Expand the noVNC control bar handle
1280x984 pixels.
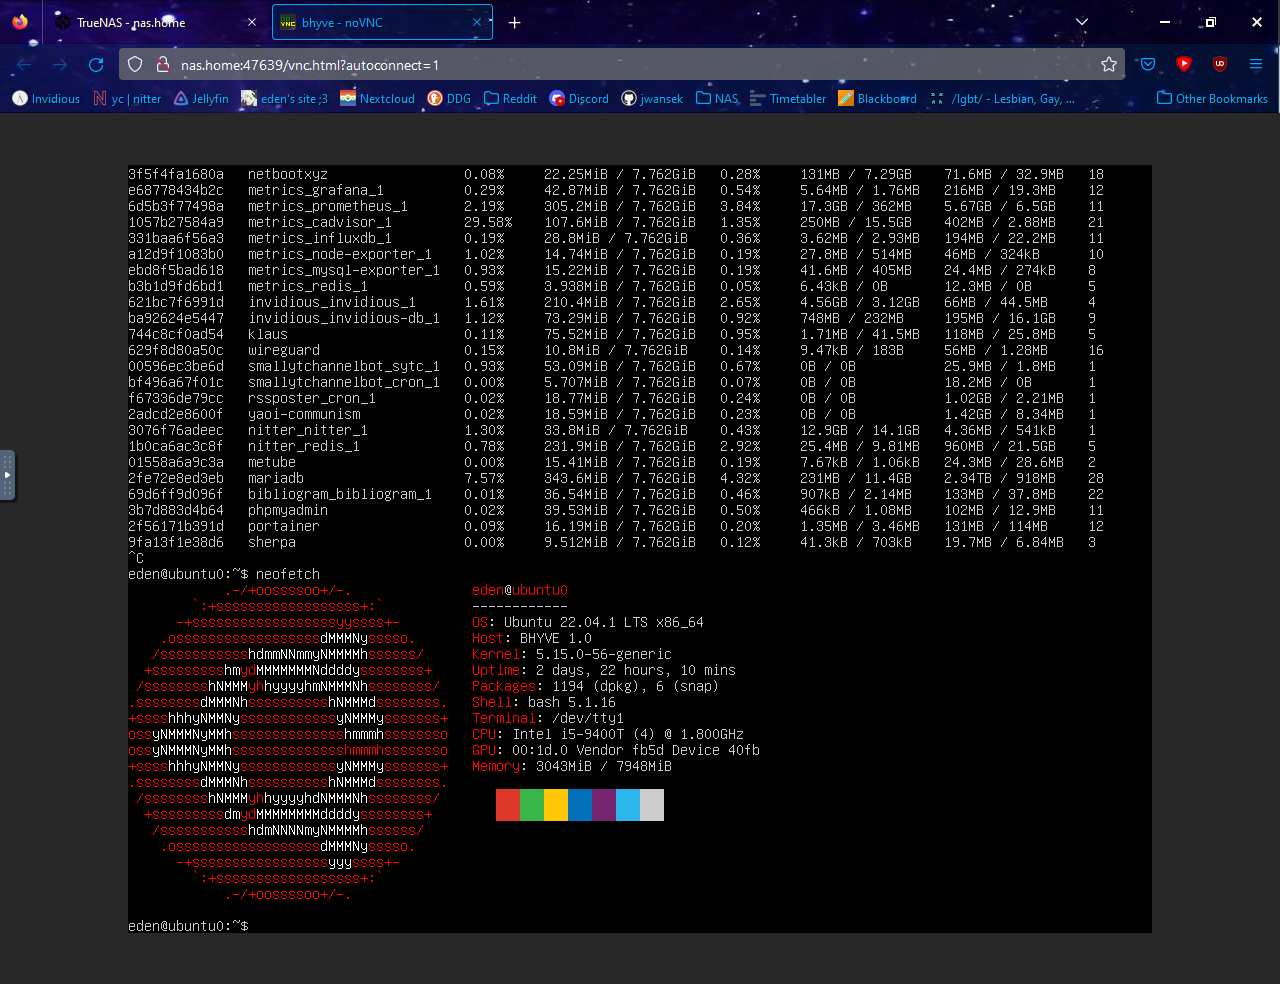[x=7, y=476]
